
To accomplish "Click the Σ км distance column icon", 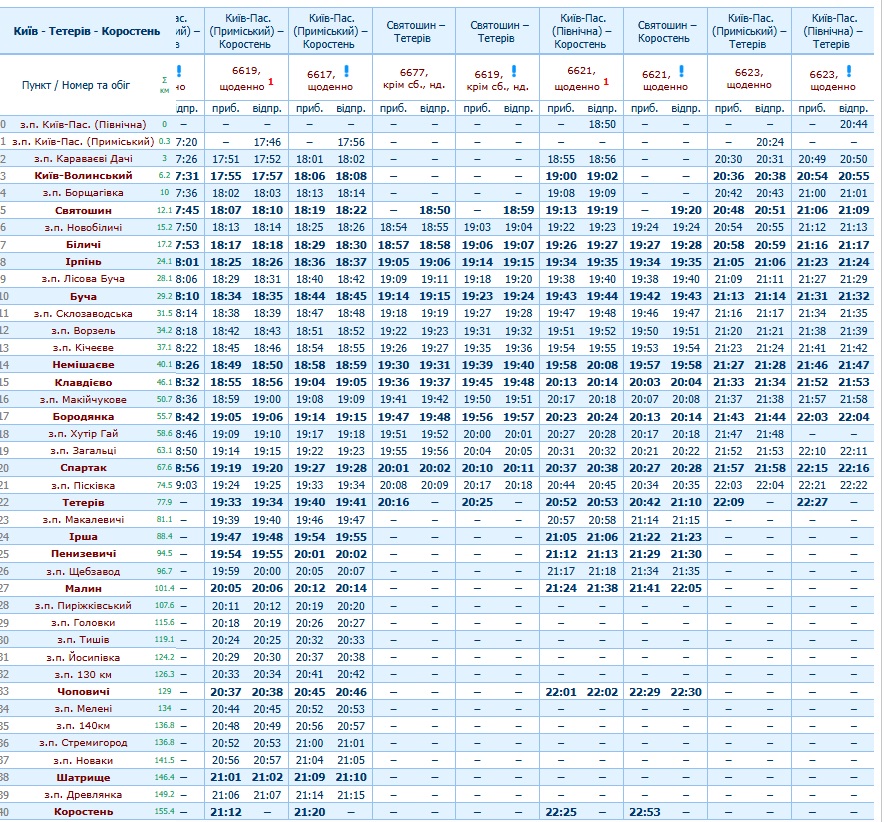I will tap(165, 84).
